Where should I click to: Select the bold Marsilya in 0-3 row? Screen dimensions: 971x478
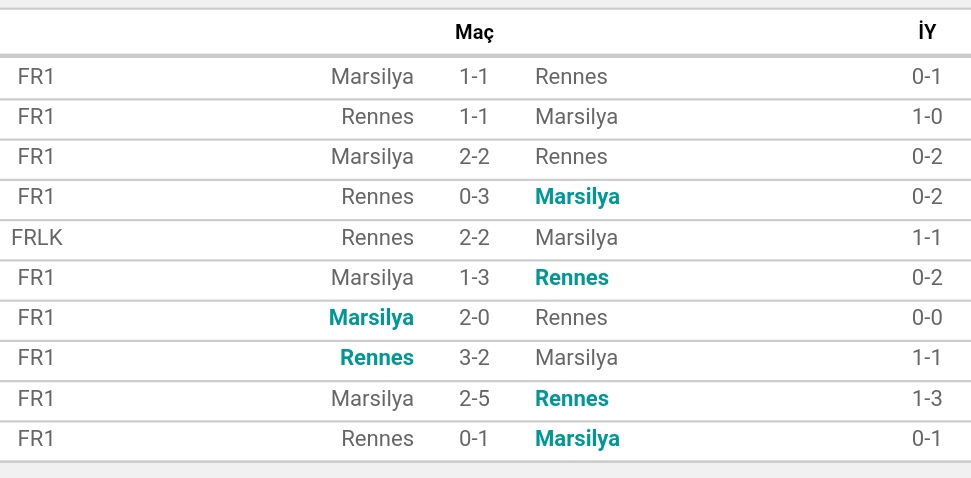577,197
